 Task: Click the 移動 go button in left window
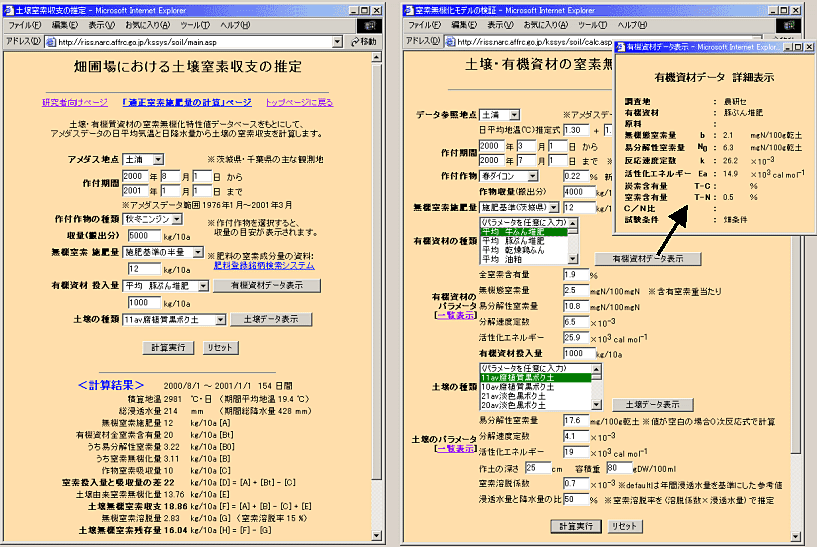tap(361, 41)
